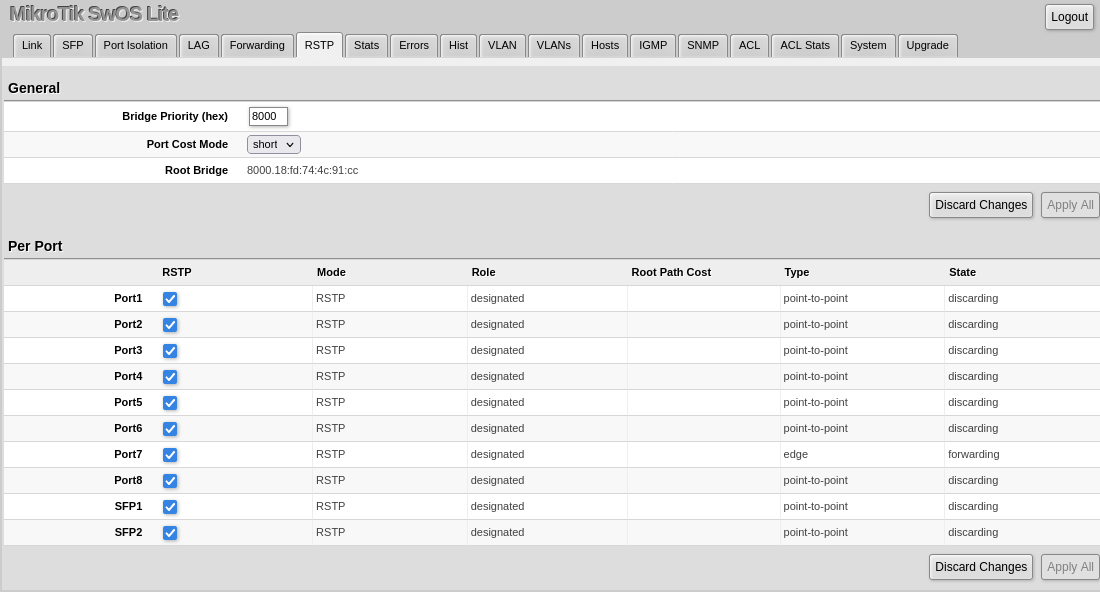Screen dimensions: 1100x592
Task: Uncheck RSTP on SFP2
Action: tap(170, 532)
